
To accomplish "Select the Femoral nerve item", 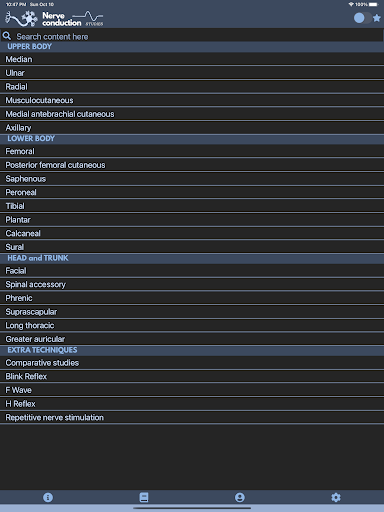I will 192,151.
